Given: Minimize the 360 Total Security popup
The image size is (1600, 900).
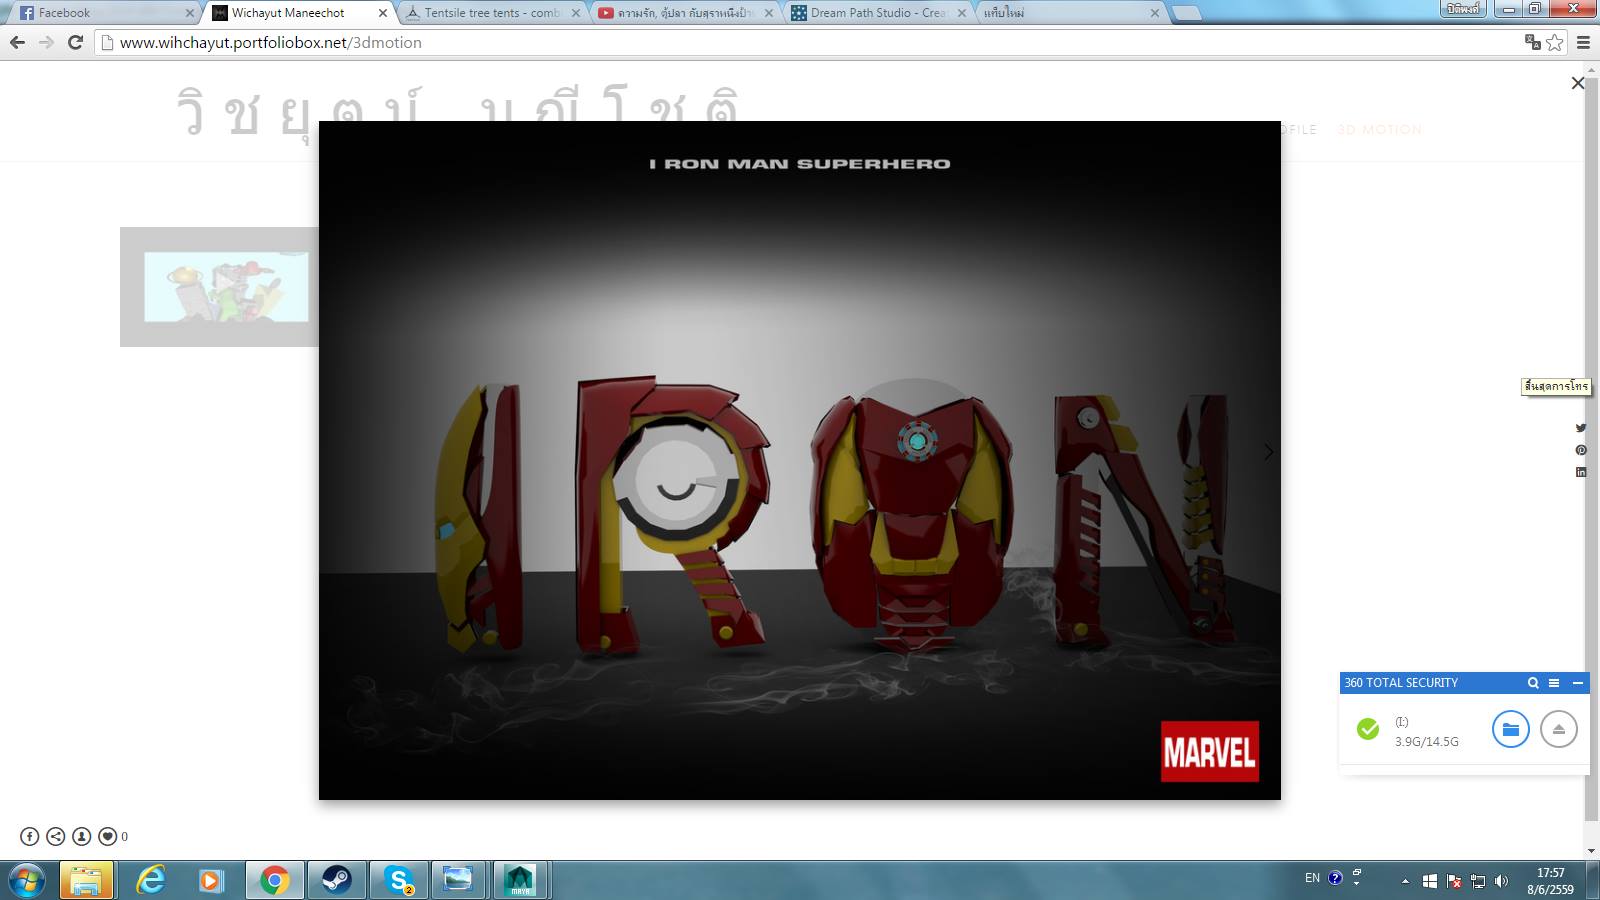Looking at the screenshot, I should 1578,683.
